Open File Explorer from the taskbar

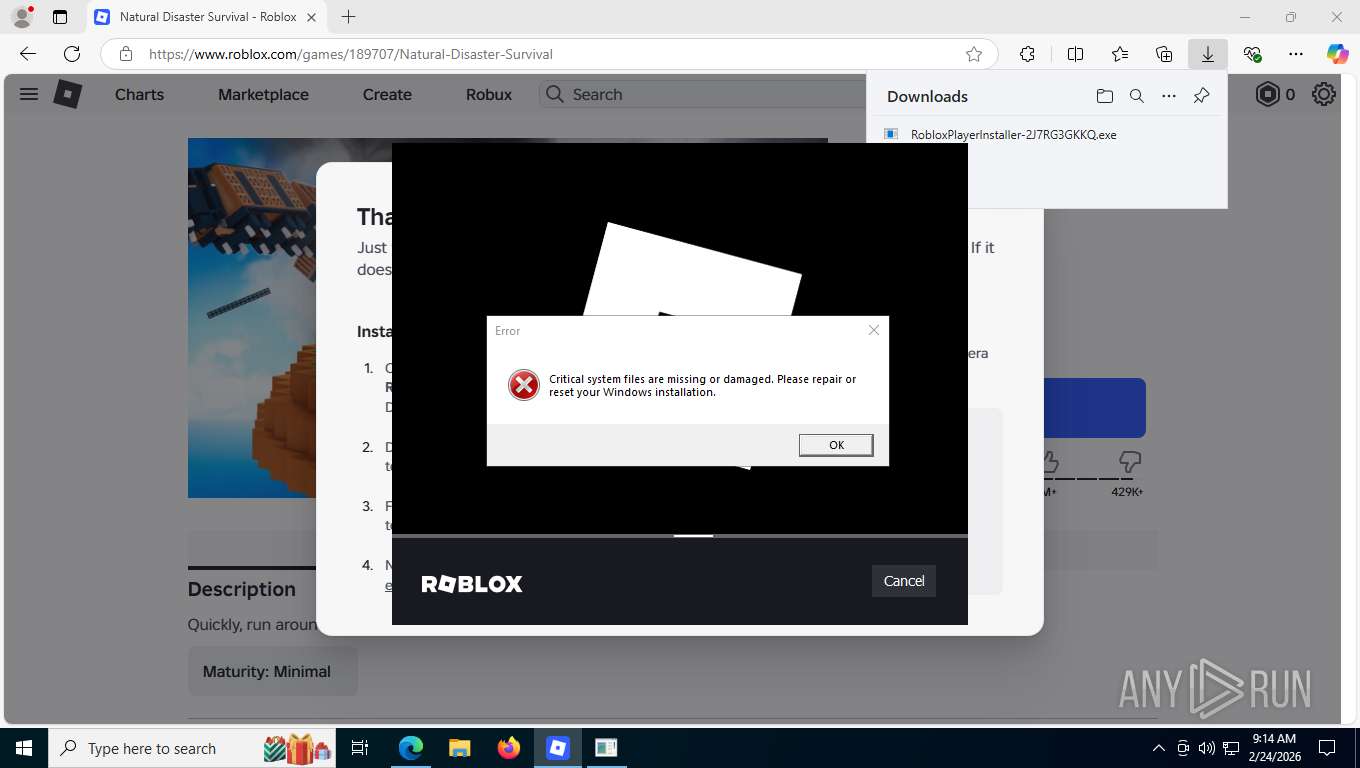point(459,748)
